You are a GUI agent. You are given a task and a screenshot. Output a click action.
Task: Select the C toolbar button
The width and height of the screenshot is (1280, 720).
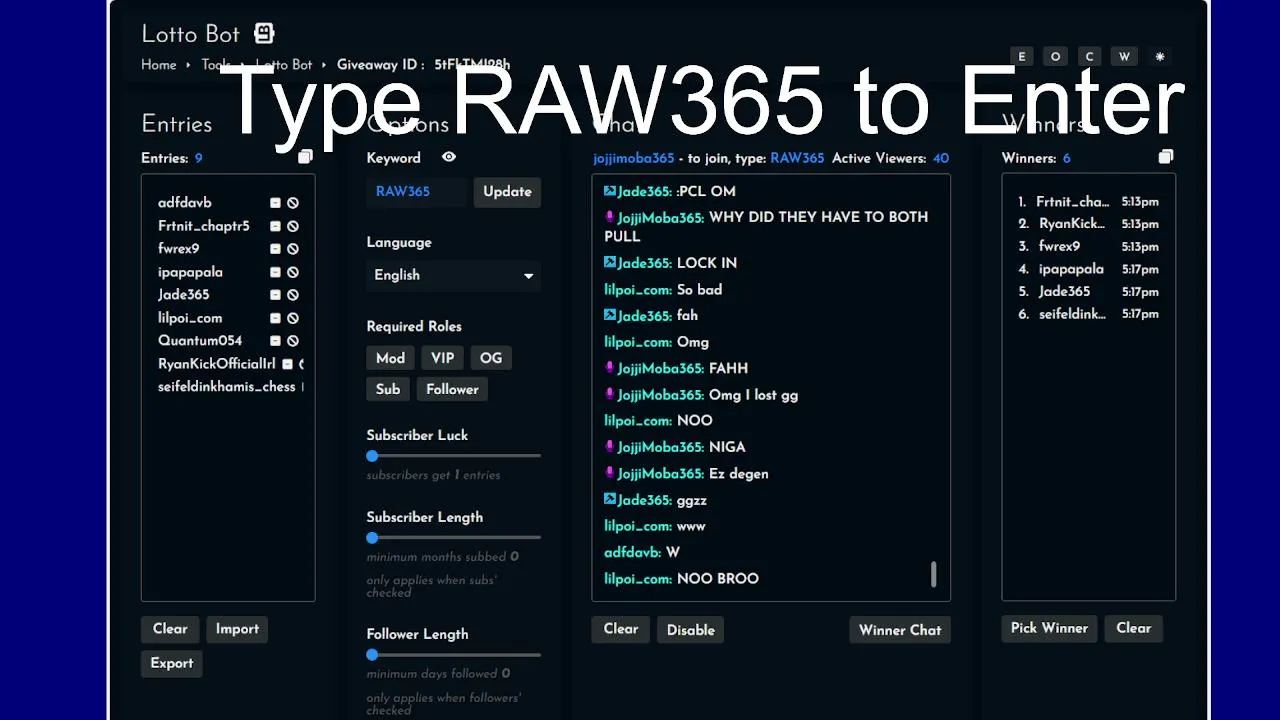click(x=1090, y=57)
